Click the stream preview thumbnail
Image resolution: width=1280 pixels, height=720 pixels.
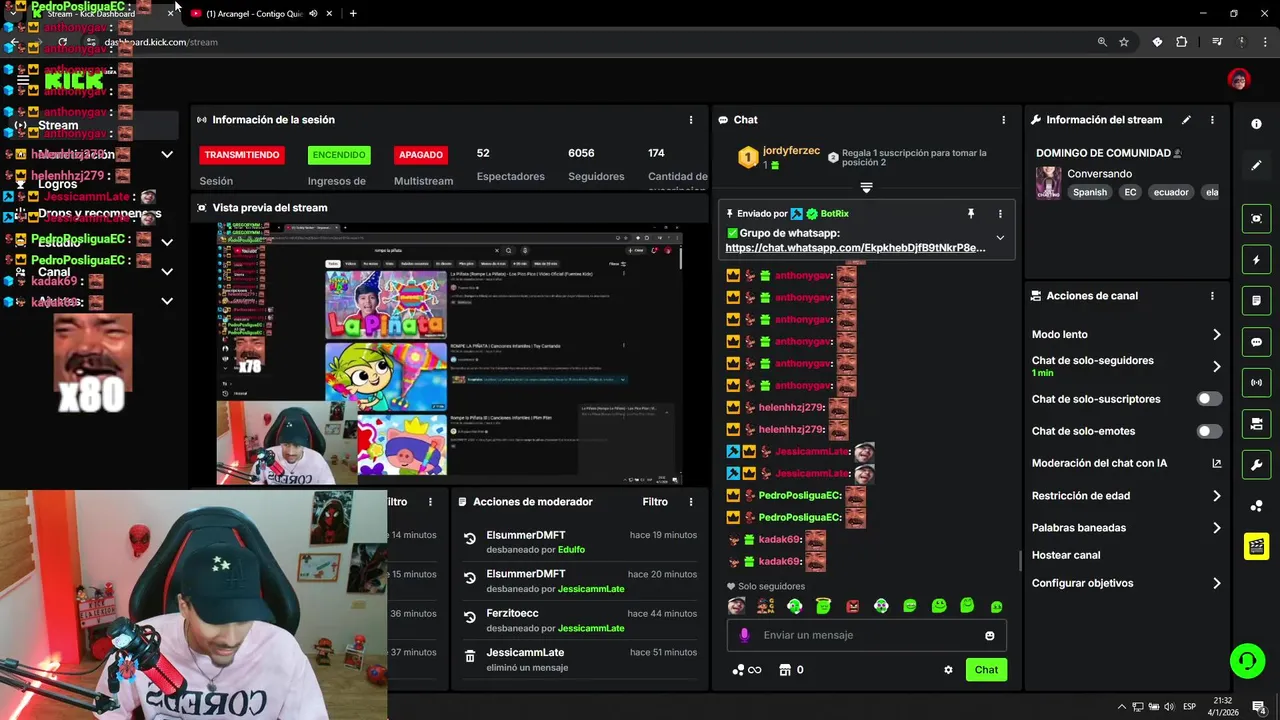coord(449,354)
